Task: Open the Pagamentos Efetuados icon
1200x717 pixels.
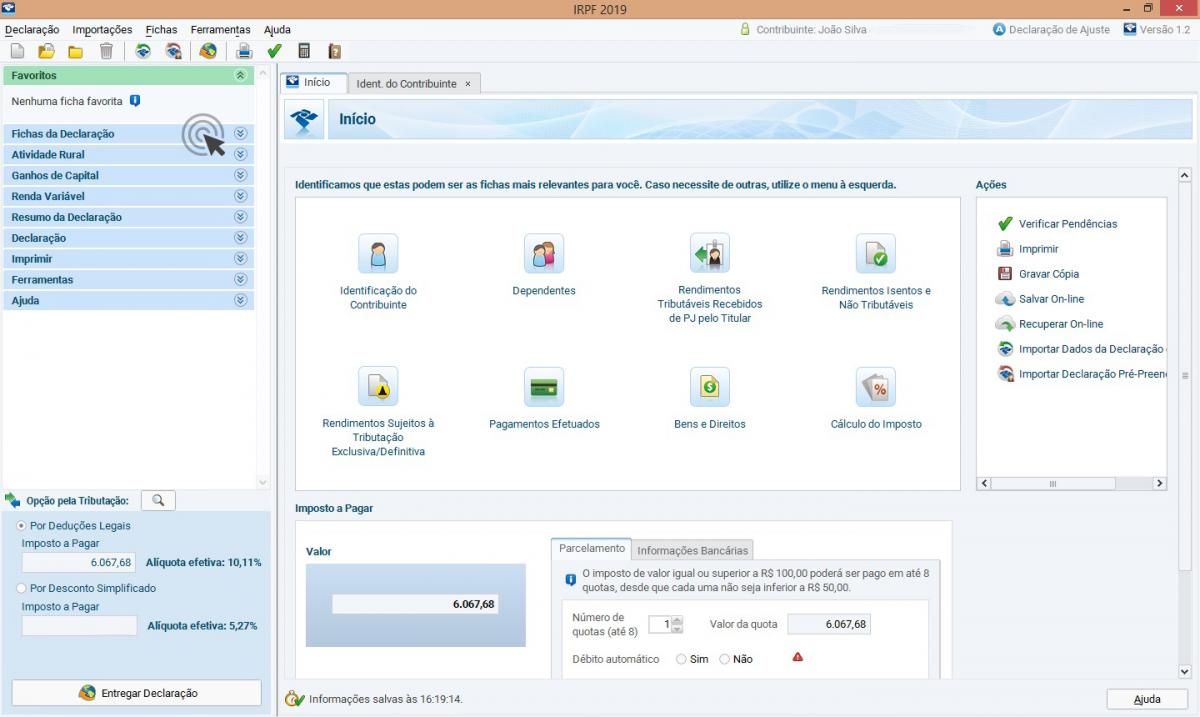Action: coord(544,386)
